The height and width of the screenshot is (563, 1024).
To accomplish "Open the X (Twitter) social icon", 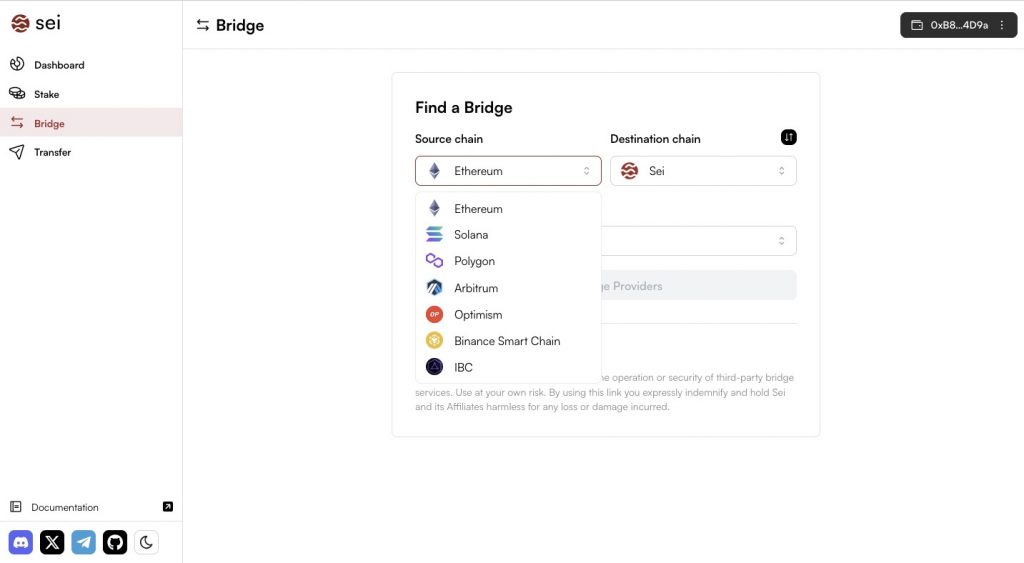I will [x=52, y=542].
